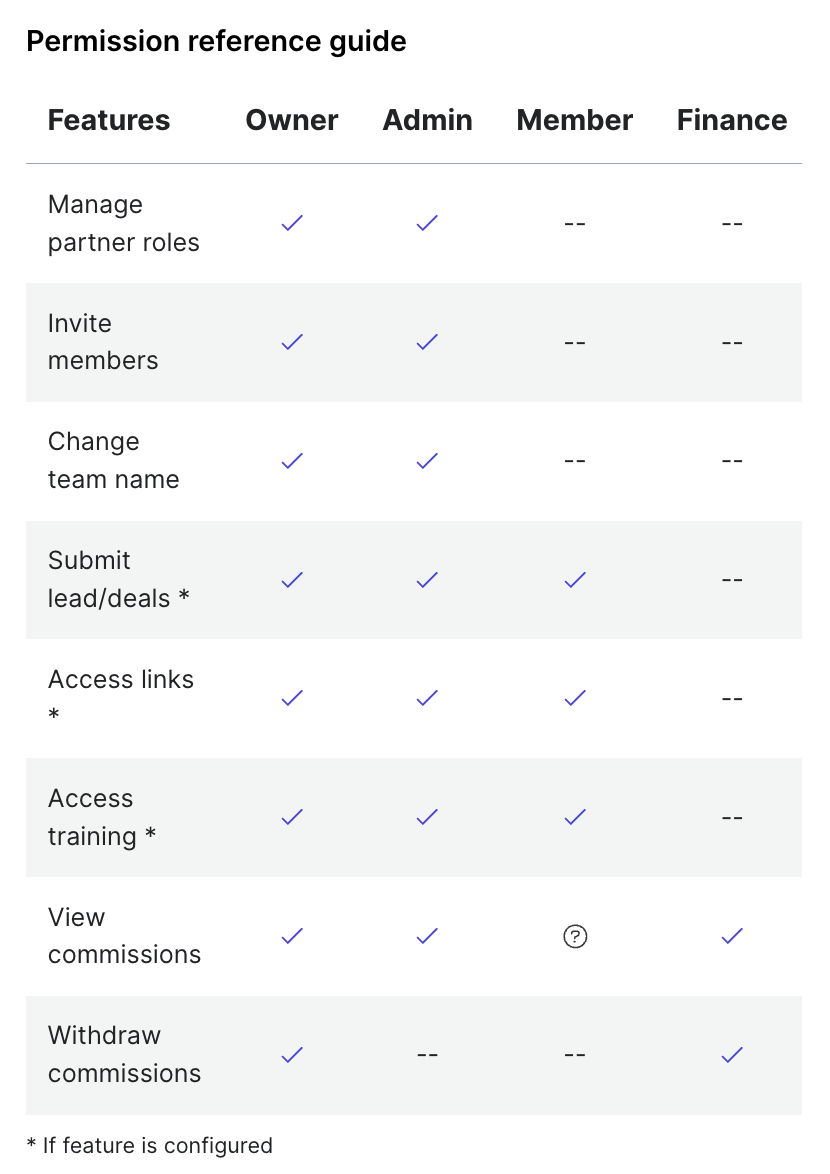Image resolution: width=830 pixels, height=1174 pixels.
Task: Click Admin dash for Withdraw commissions
Action: click(427, 1055)
